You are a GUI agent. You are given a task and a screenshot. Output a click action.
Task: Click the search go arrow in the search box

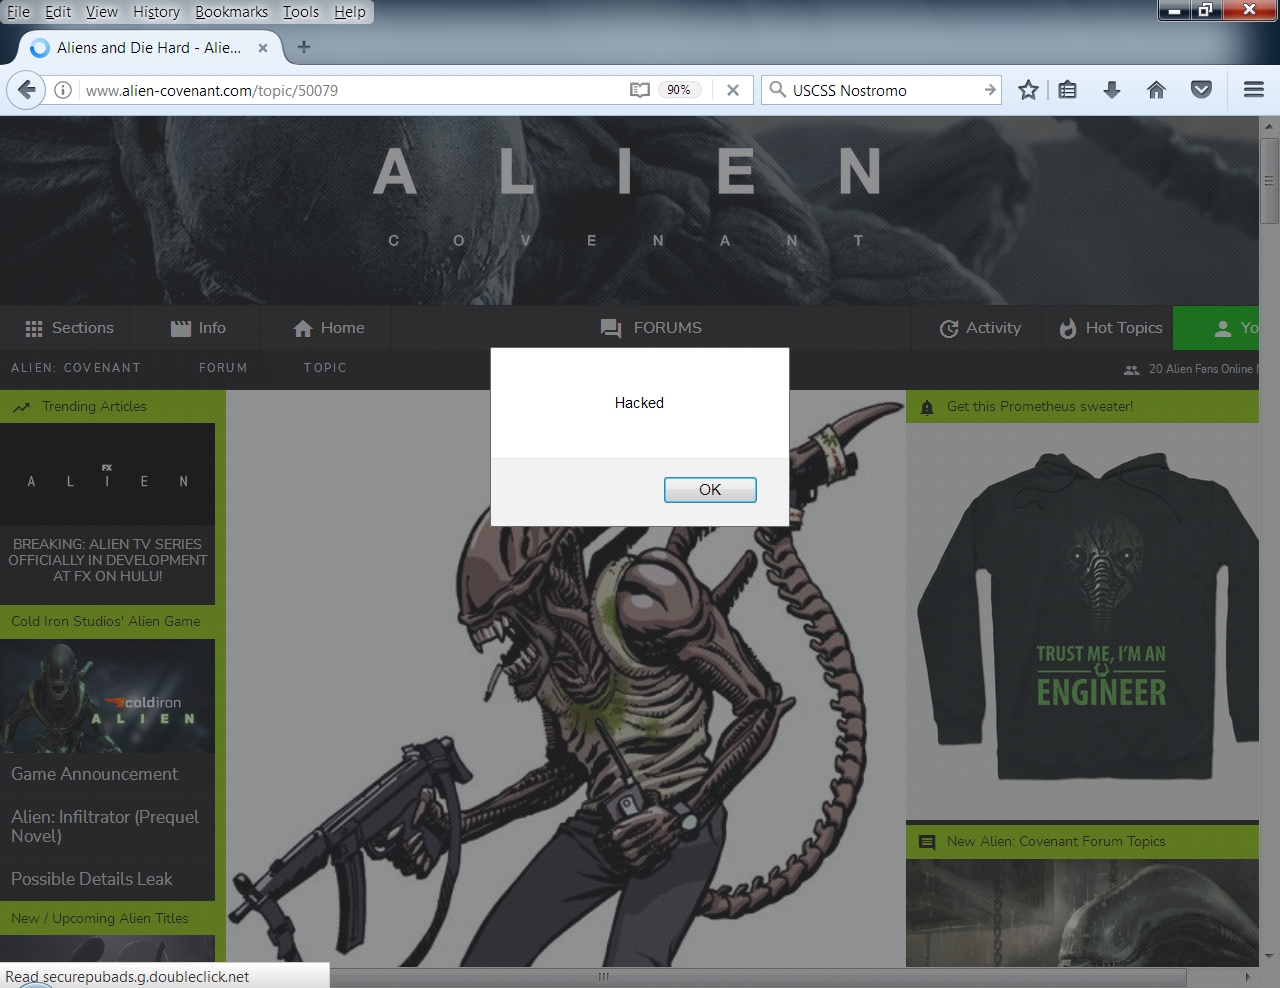coord(989,90)
